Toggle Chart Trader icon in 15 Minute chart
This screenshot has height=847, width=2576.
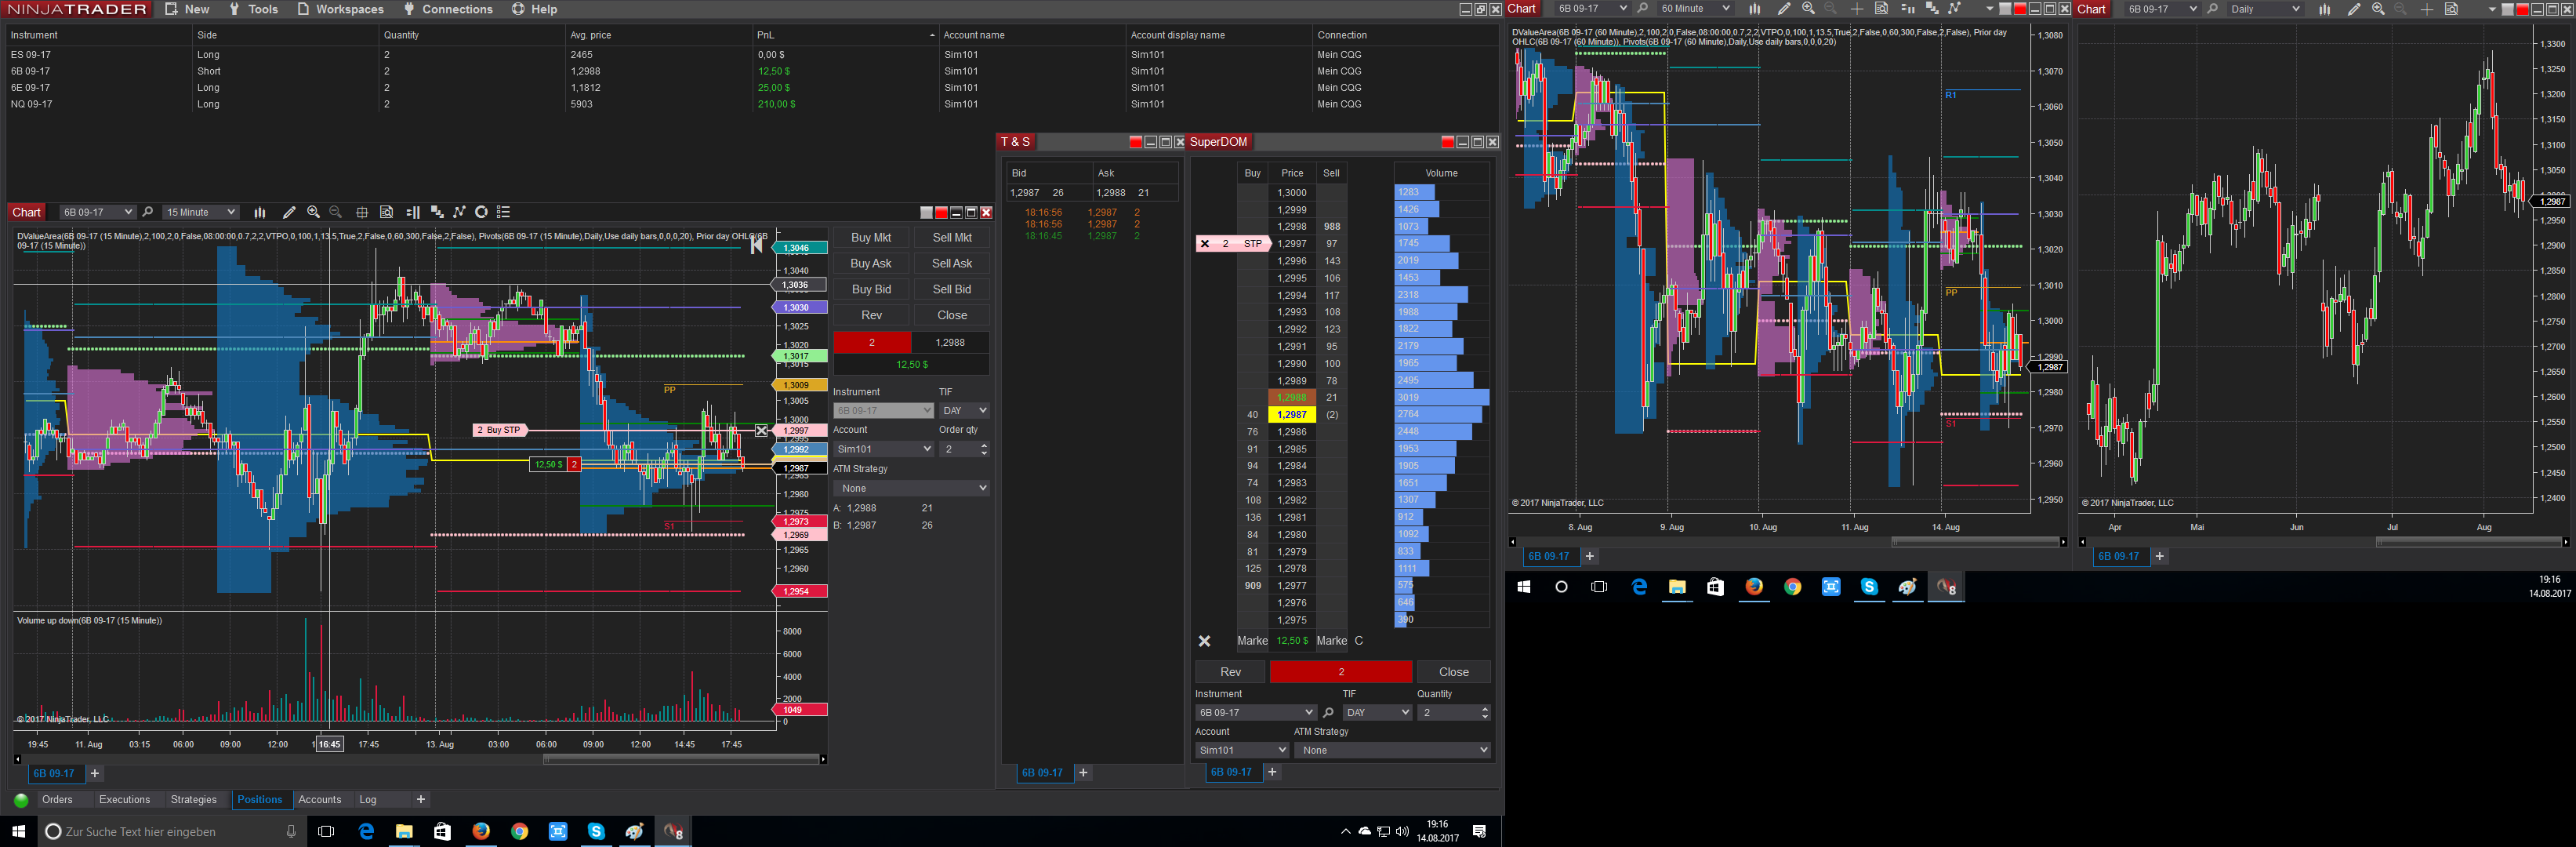(x=412, y=212)
